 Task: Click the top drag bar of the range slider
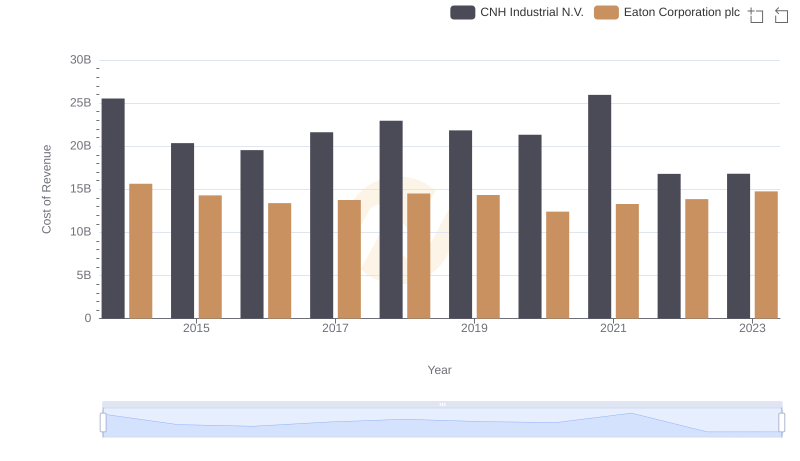[x=442, y=404]
